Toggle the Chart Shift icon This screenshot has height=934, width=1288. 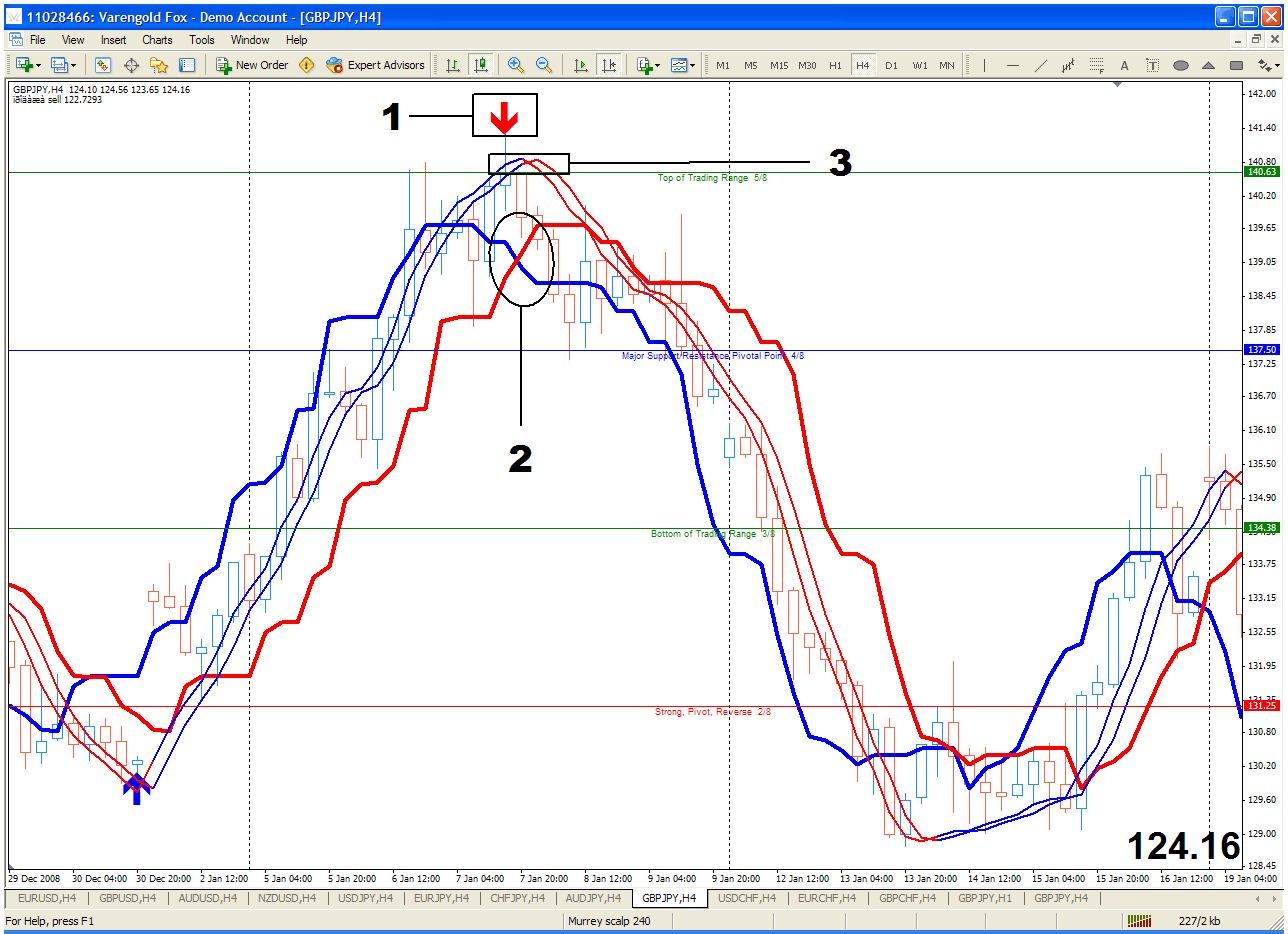(x=608, y=65)
